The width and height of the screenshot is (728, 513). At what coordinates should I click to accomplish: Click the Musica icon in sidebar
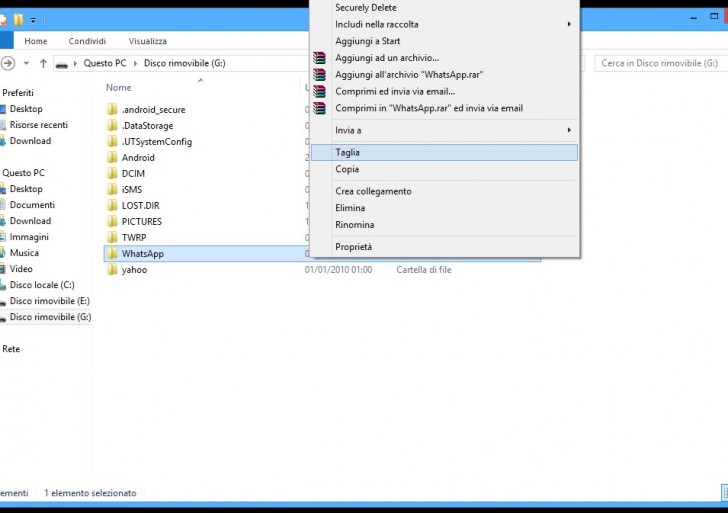click(3, 253)
